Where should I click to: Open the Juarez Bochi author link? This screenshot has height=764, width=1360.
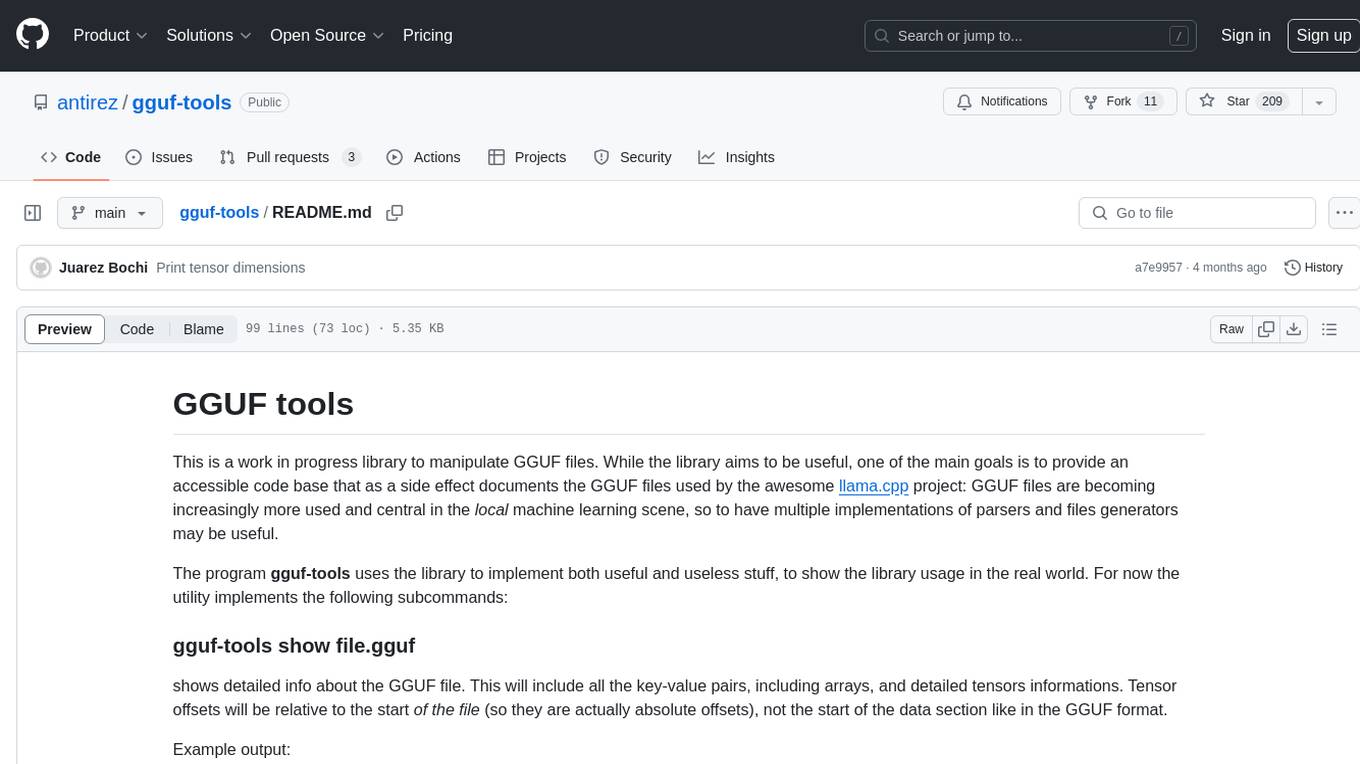[103, 268]
